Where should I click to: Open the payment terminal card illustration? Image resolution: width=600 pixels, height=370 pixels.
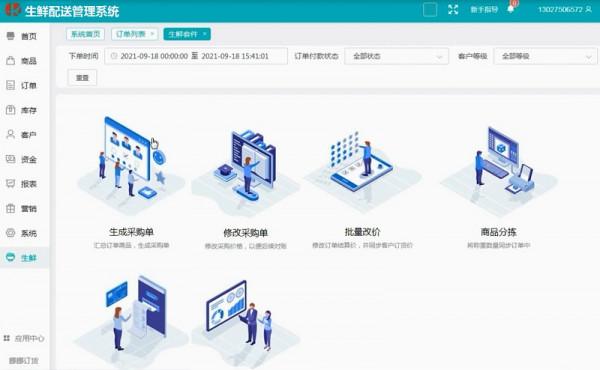tap(131, 321)
